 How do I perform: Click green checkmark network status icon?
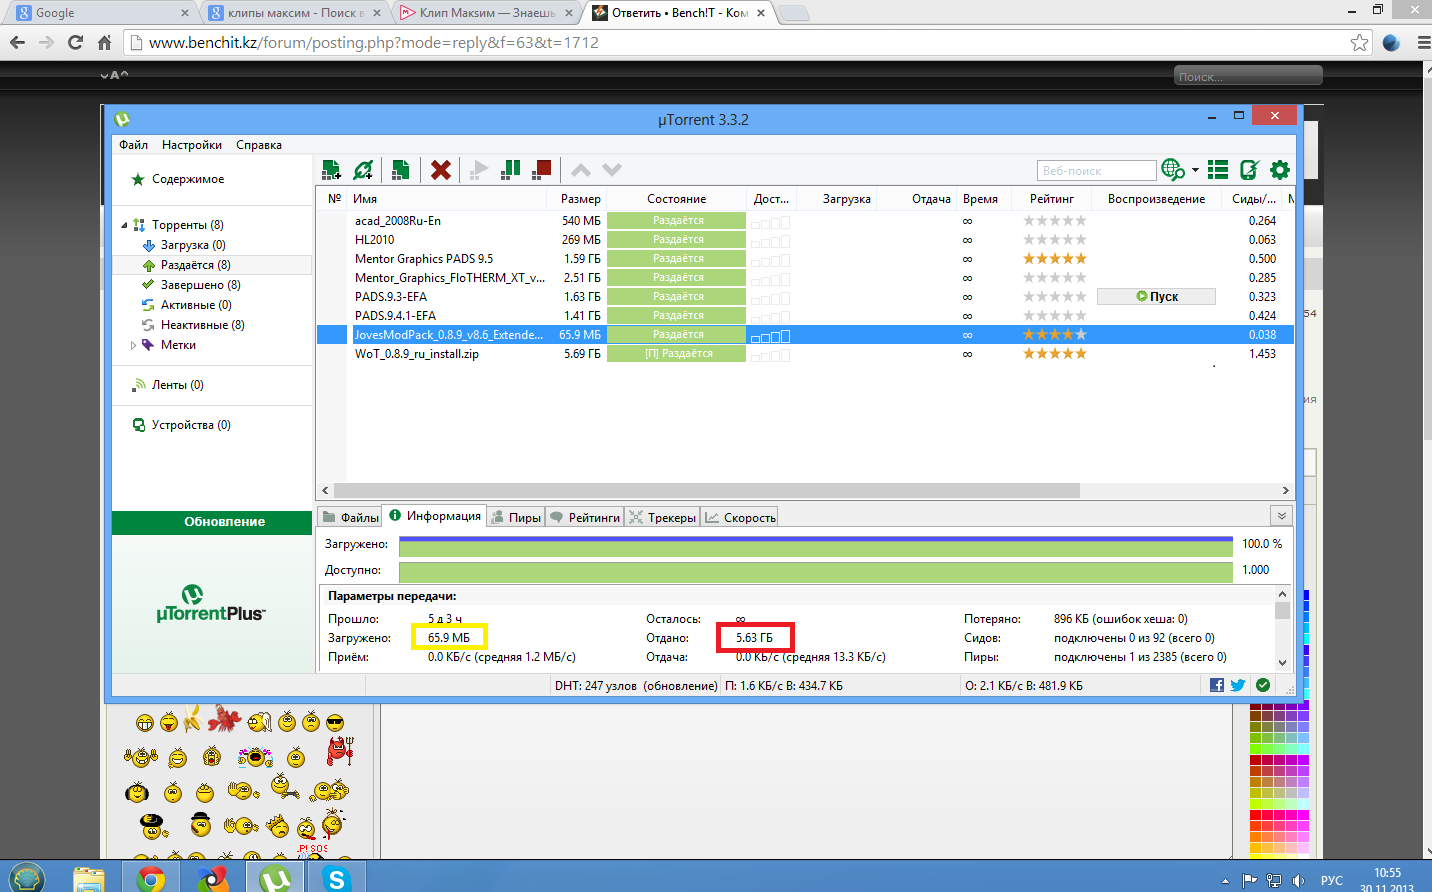(1263, 685)
